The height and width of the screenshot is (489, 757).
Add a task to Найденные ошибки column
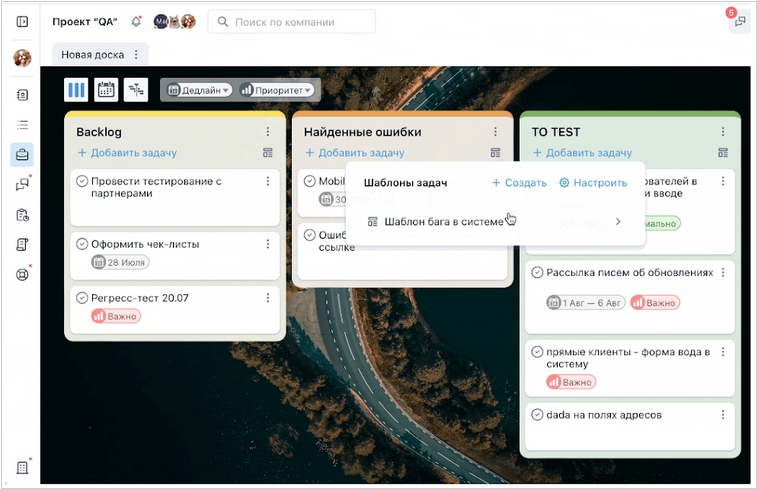coord(355,153)
